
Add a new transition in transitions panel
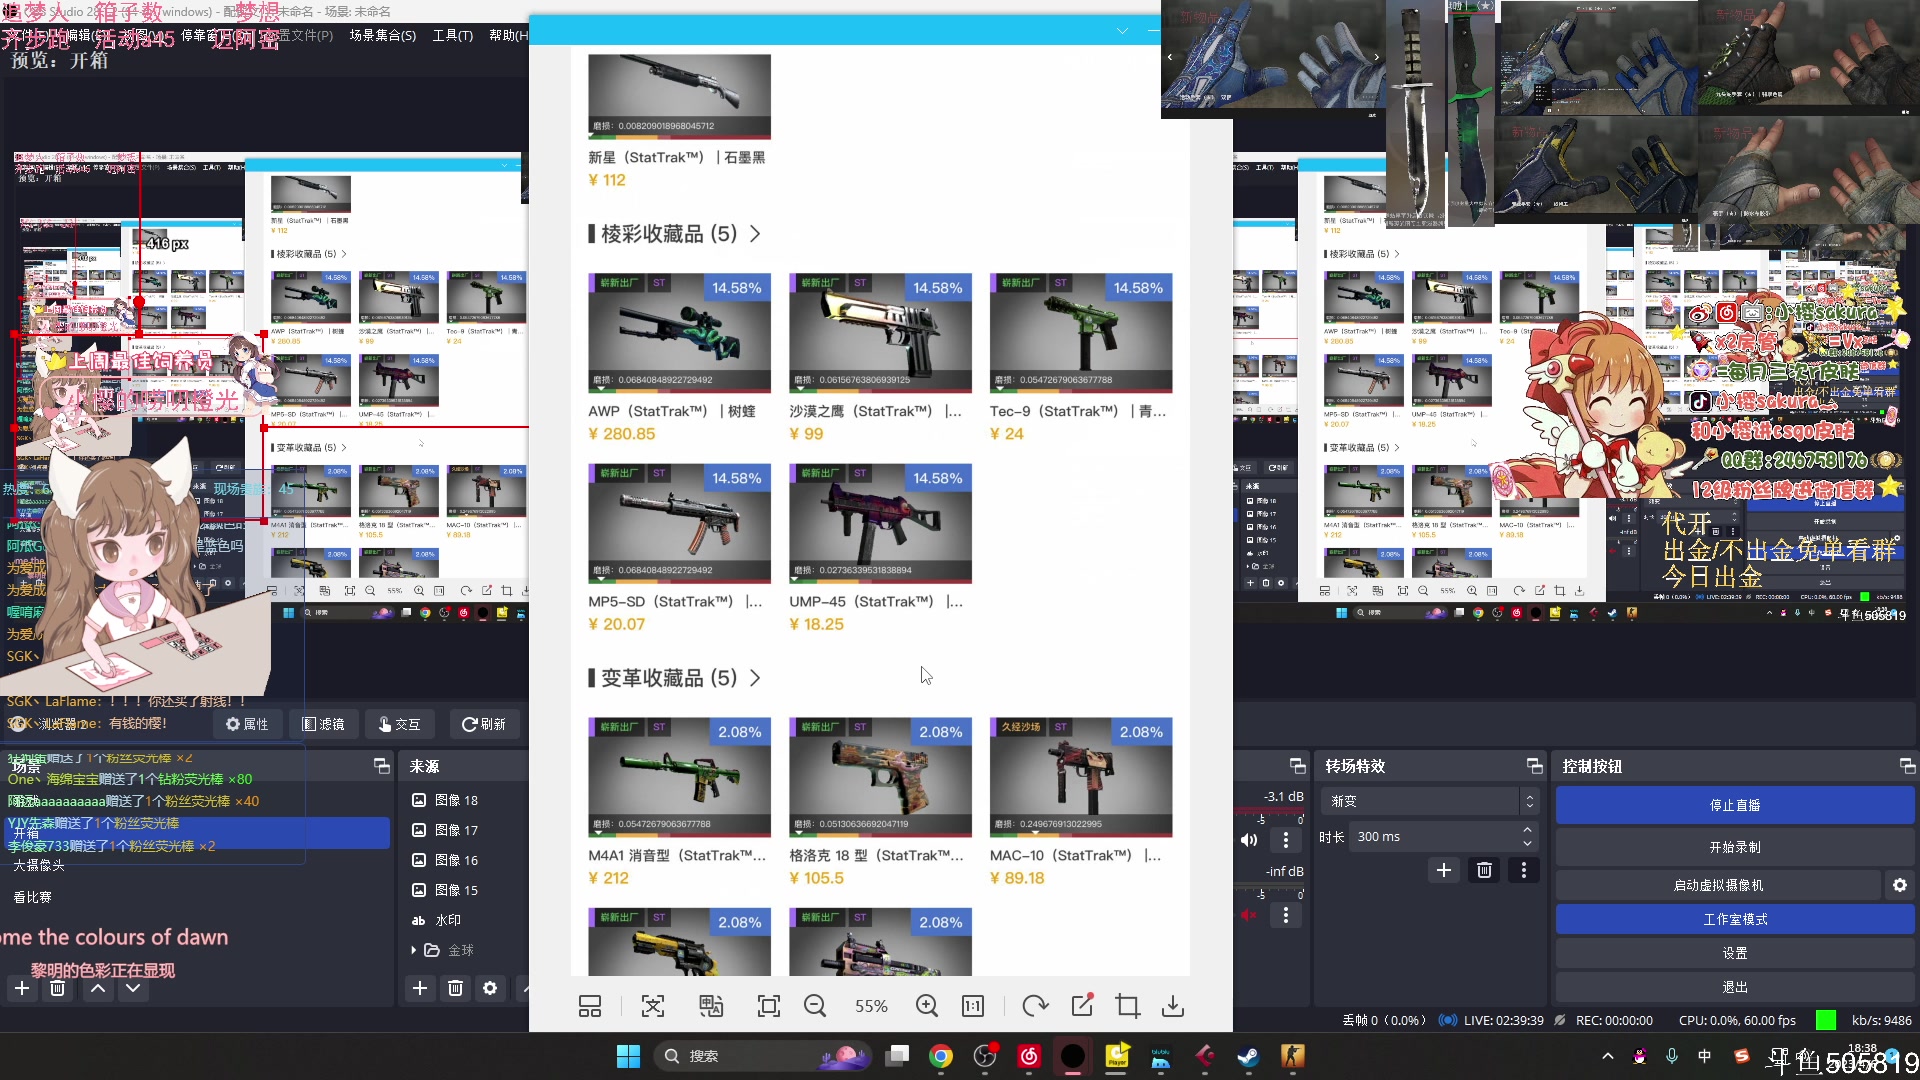(1444, 870)
